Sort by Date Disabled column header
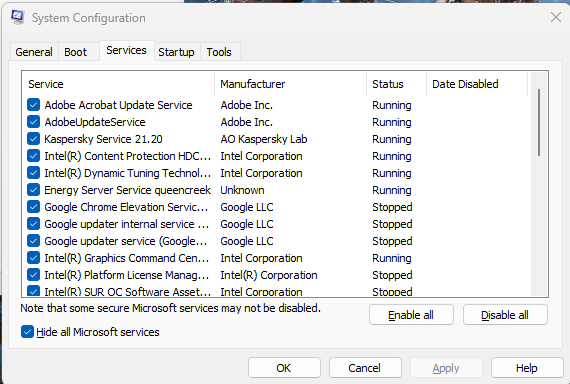This screenshot has height=384, width=570. [x=477, y=84]
